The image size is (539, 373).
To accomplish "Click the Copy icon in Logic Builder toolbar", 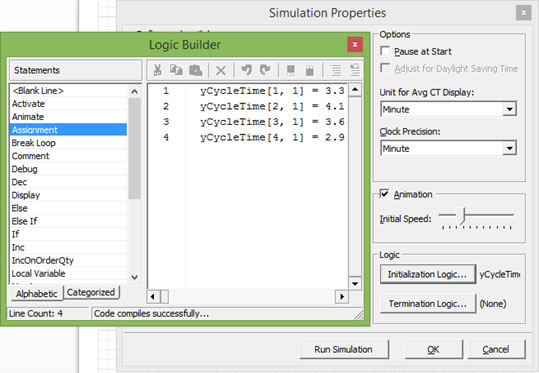I will pyautogui.click(x=176, y=70).
